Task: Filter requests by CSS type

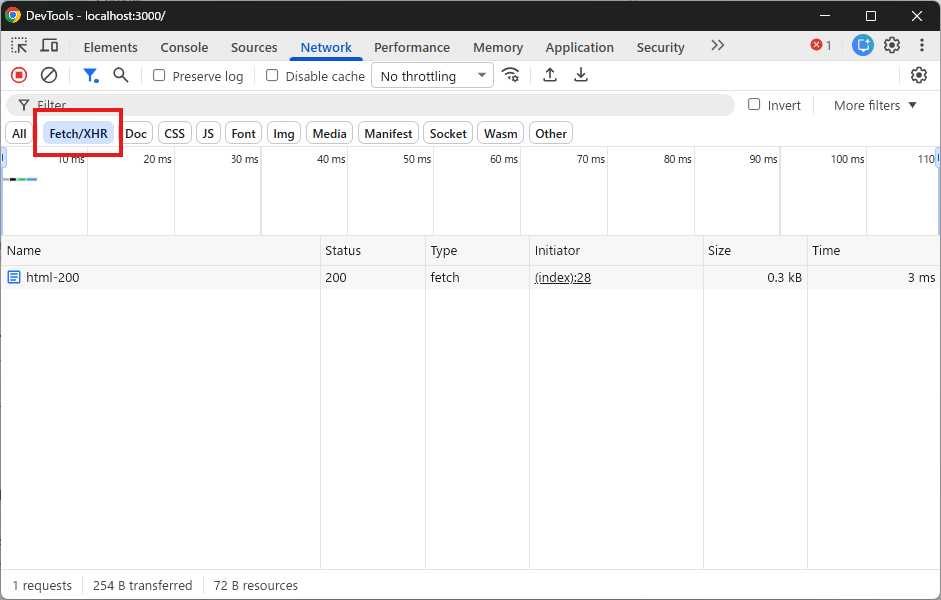Action: (175, 133)
